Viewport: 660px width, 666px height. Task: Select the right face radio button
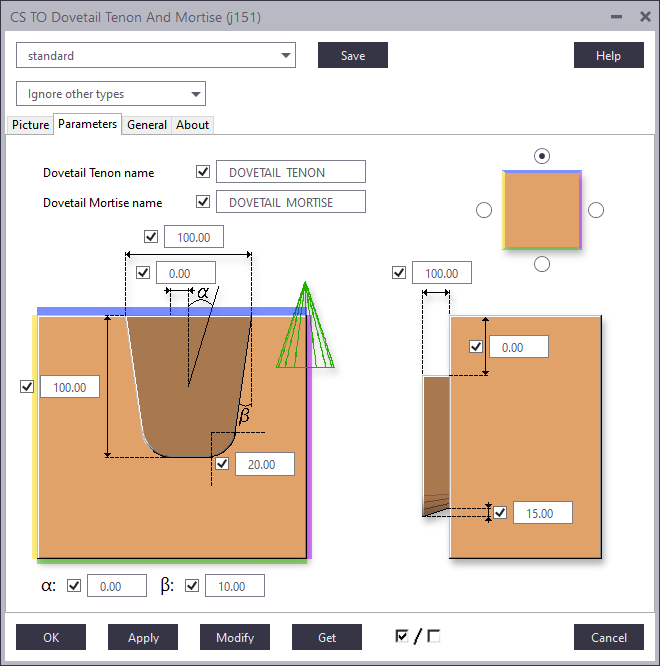(x=596, y=210)
